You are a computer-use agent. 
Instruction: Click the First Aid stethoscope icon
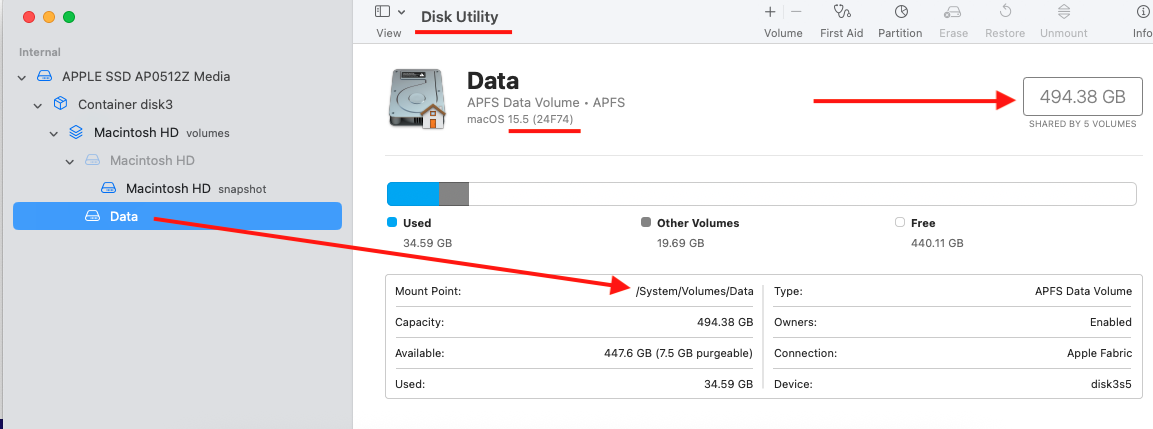pyautogui.click(x=841, y=13)
